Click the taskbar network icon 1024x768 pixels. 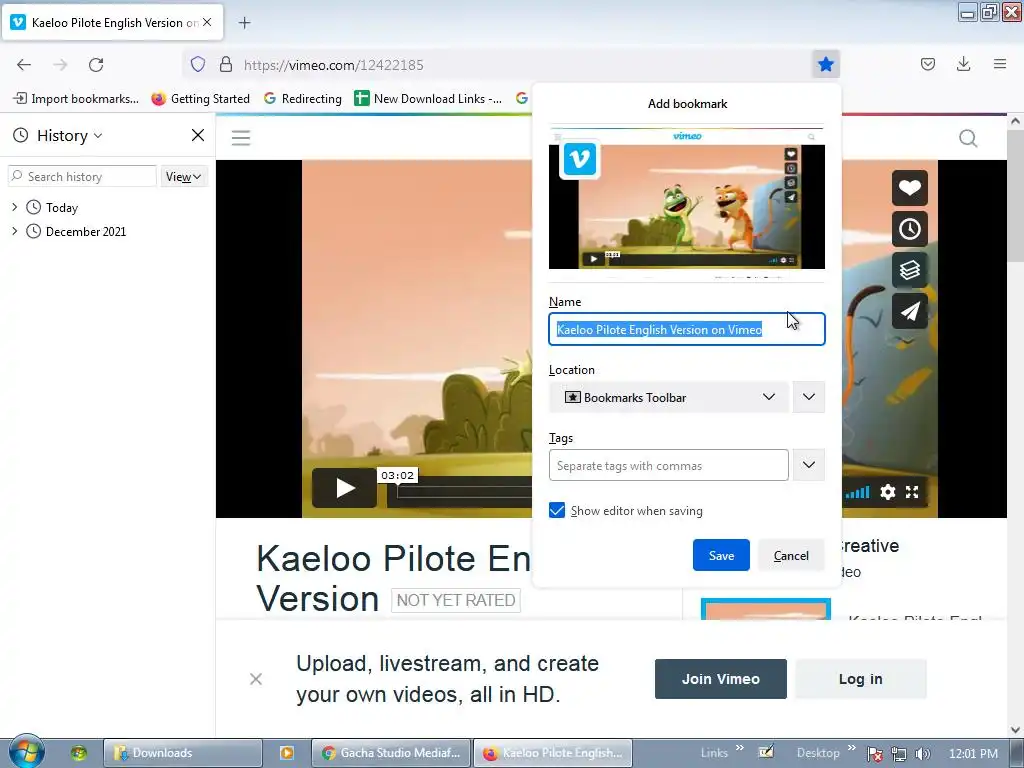[x=899, y=754]
